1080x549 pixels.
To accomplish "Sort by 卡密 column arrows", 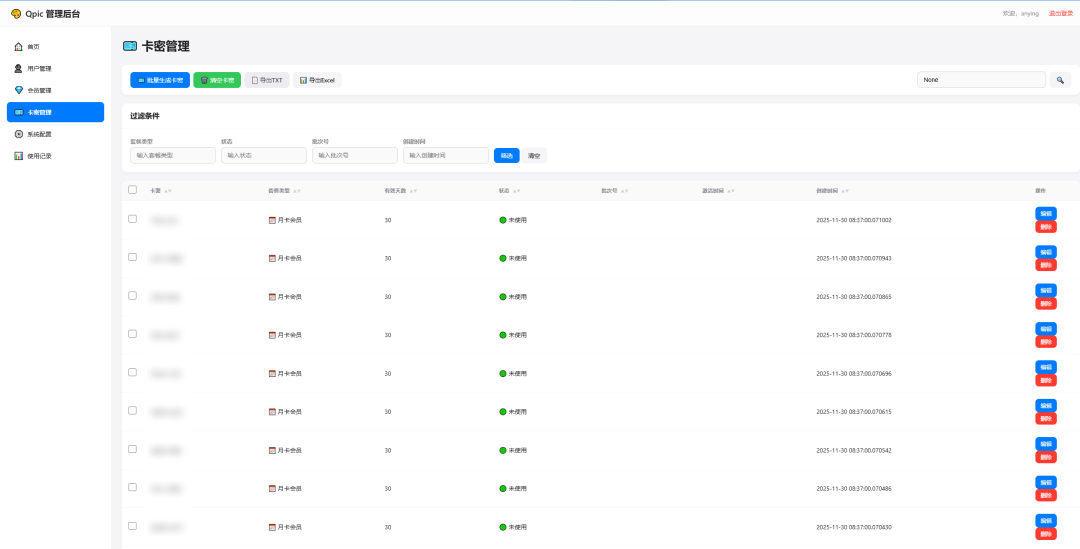I will [168, 191].
